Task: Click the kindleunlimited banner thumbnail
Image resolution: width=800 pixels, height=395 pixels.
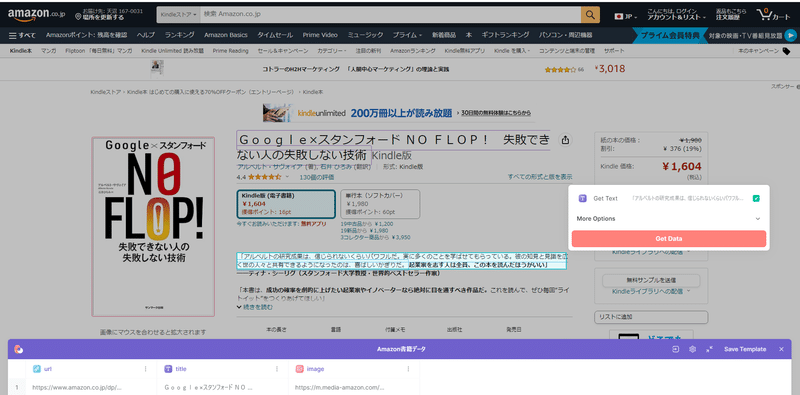Action: 278,113
